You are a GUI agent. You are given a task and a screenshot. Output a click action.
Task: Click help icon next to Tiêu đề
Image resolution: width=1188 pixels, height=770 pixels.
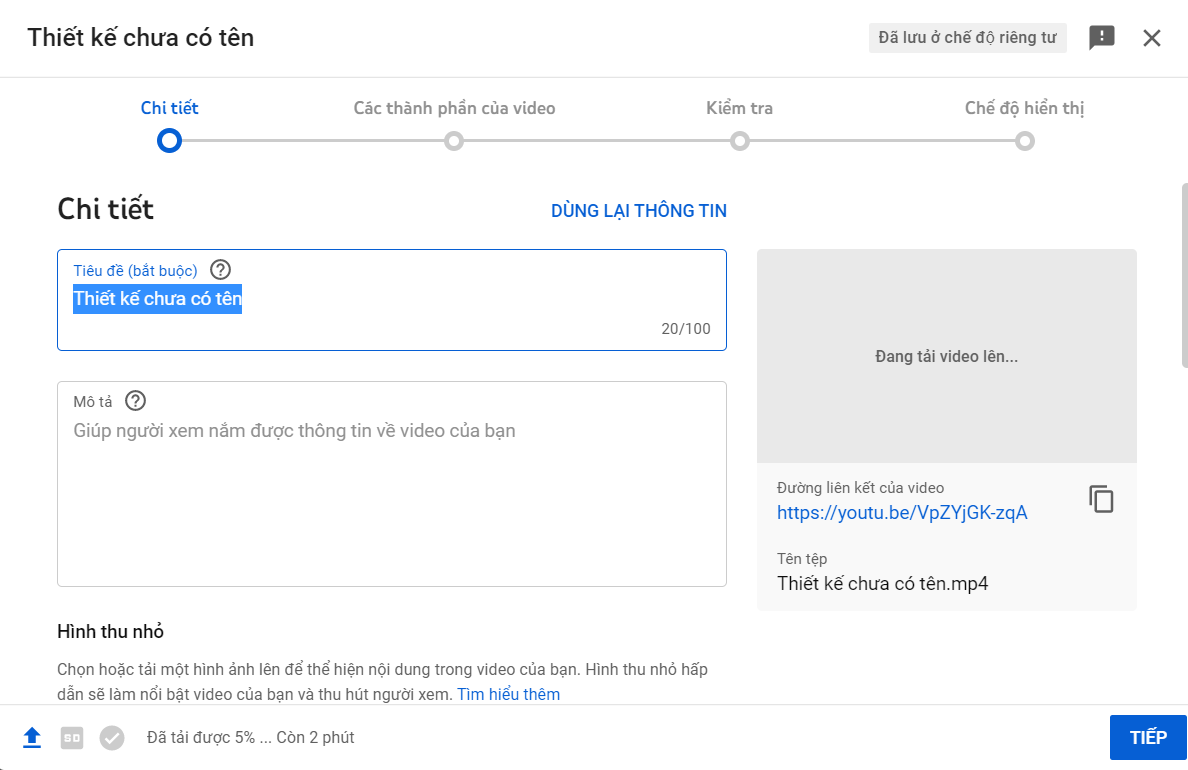(221, 270)
